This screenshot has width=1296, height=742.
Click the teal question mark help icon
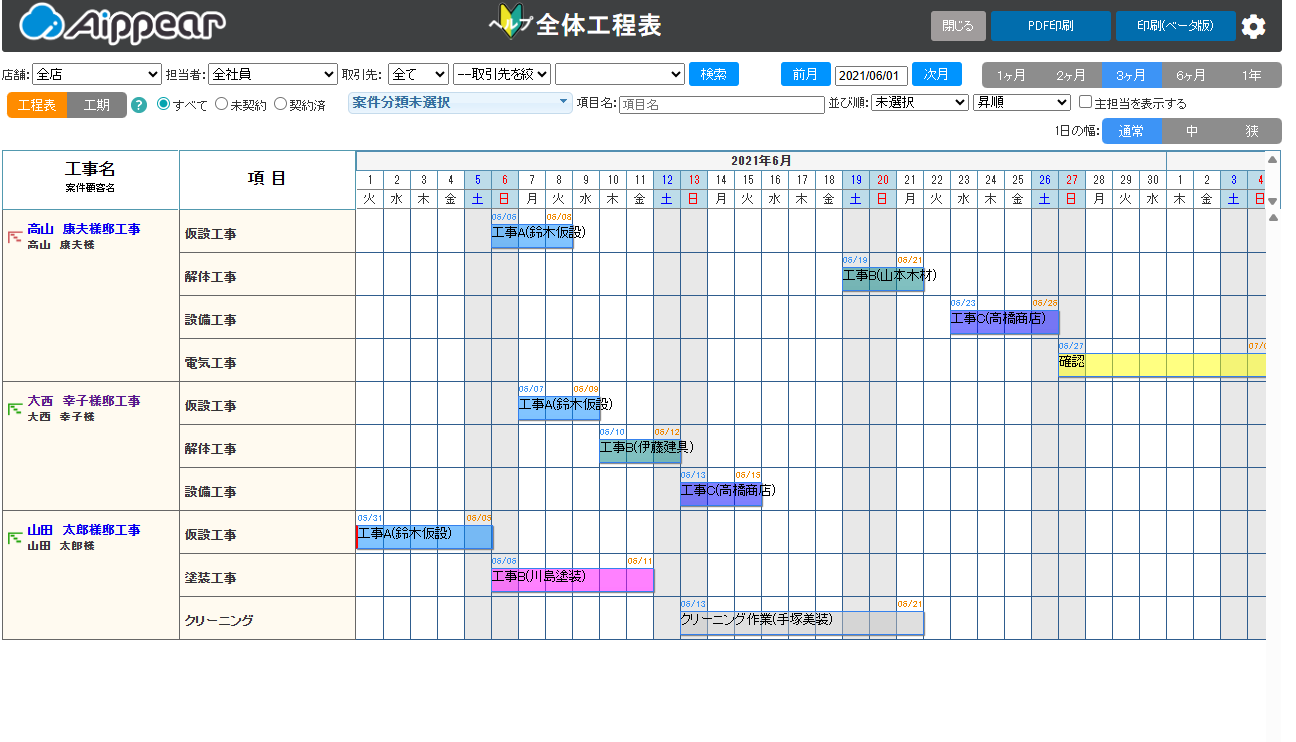(x=139, y=105)
